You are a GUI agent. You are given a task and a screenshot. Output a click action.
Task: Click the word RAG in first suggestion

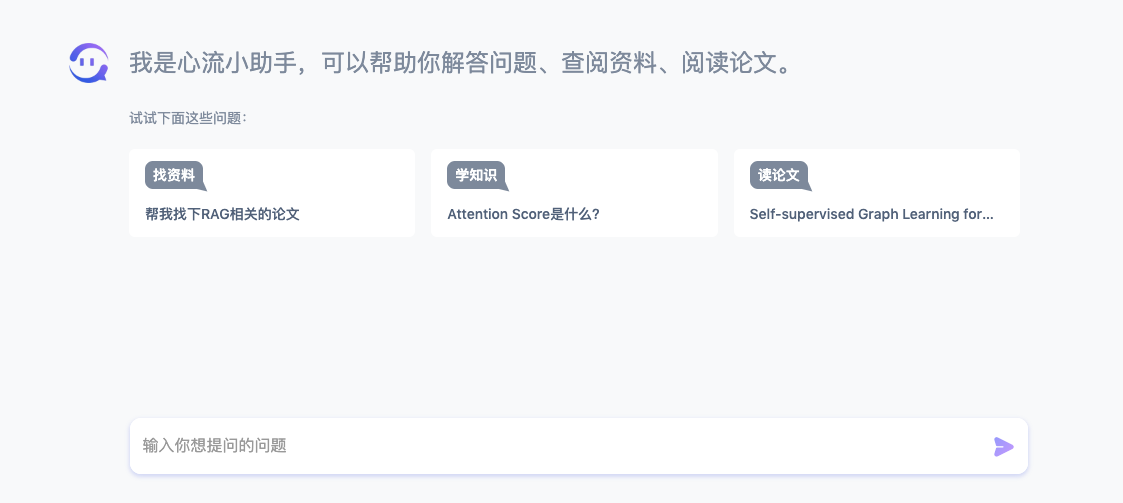click(215, 214)
